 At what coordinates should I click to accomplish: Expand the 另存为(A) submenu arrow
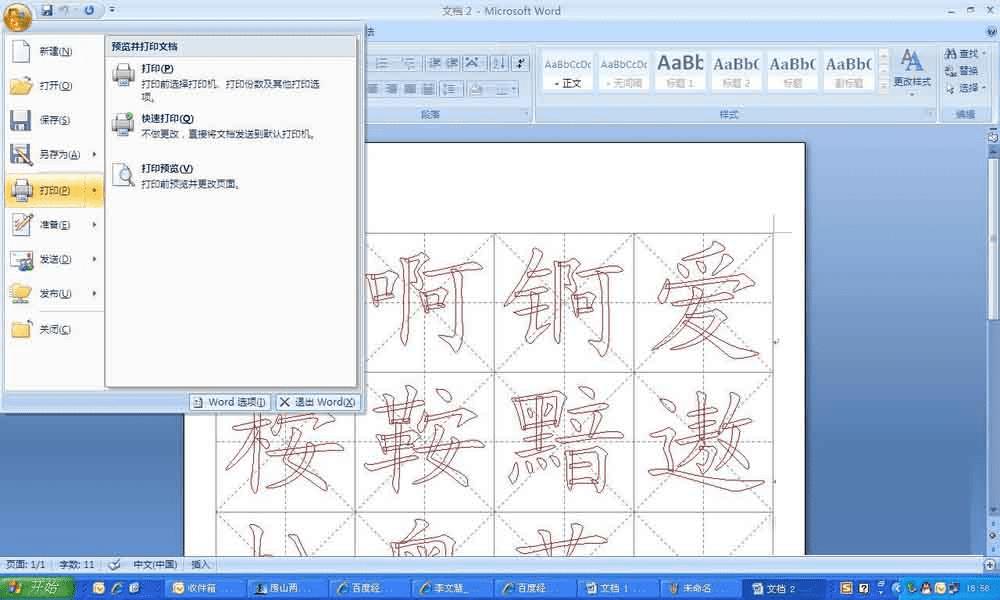coord(94,154)
